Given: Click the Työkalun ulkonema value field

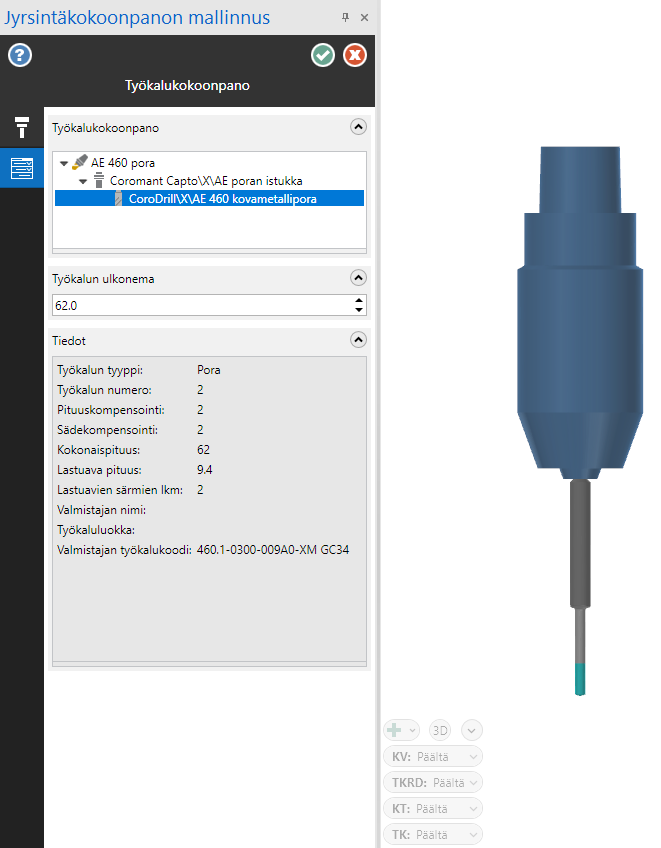Looking at the screenshot, I should click(200, 305).
